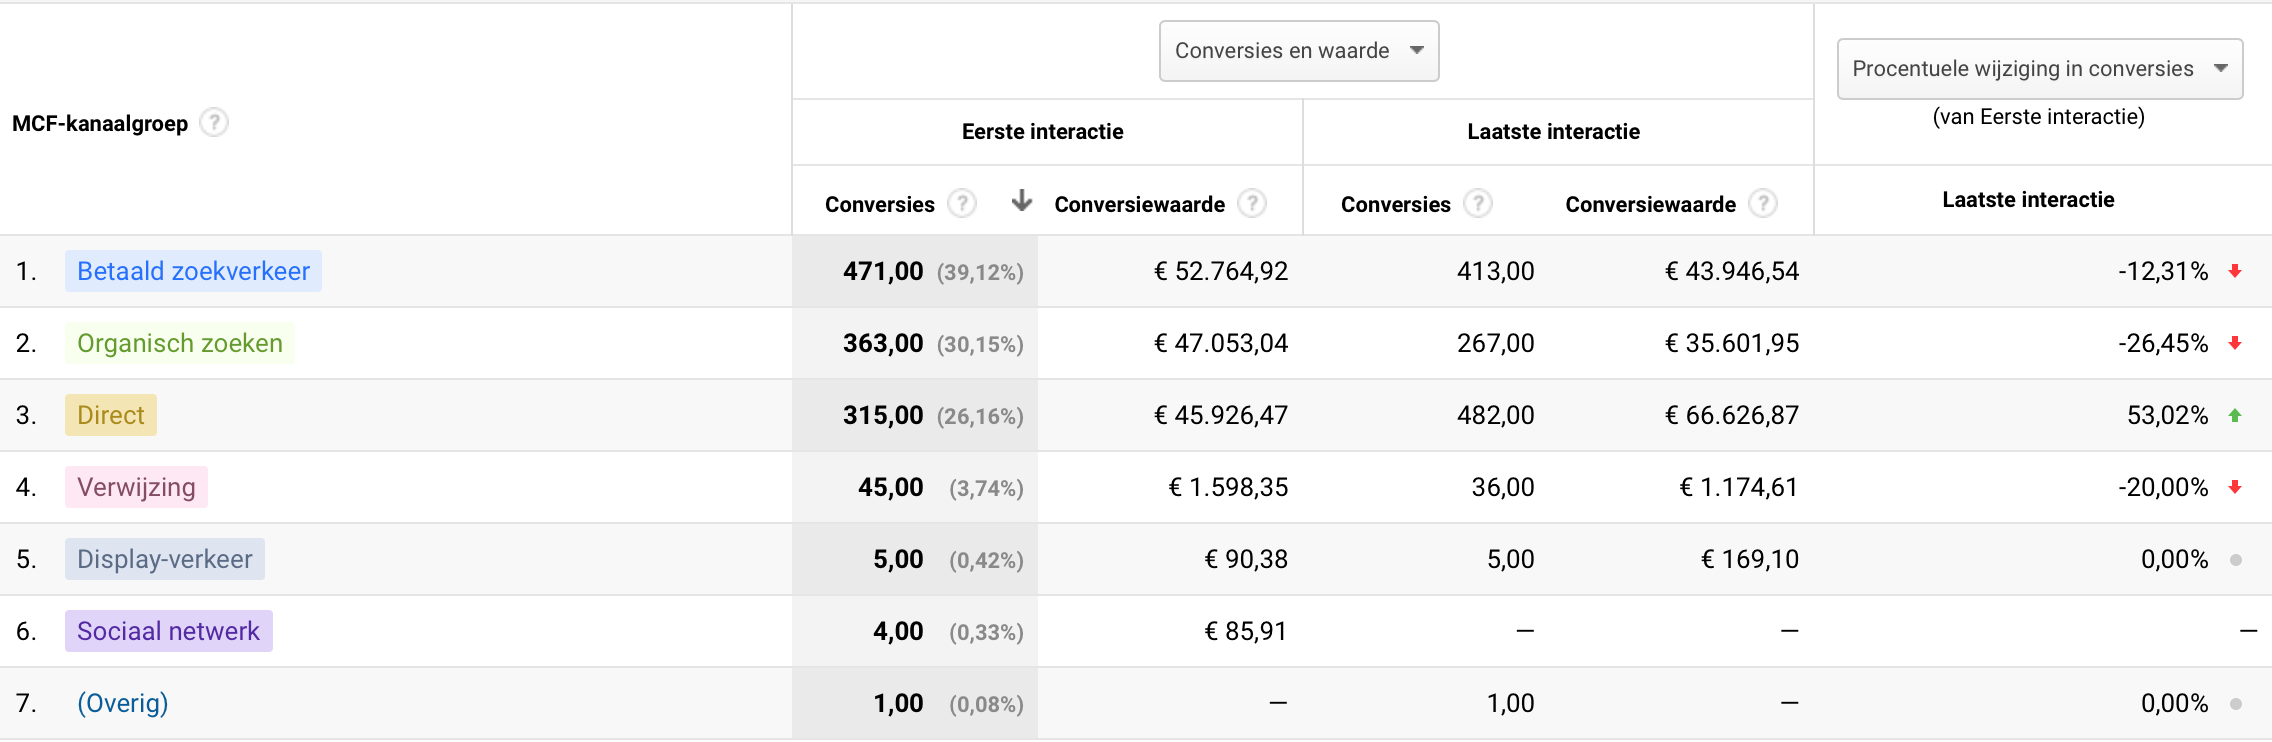
Task: Select the Direct channel label
Action: (x=111, y=415)
